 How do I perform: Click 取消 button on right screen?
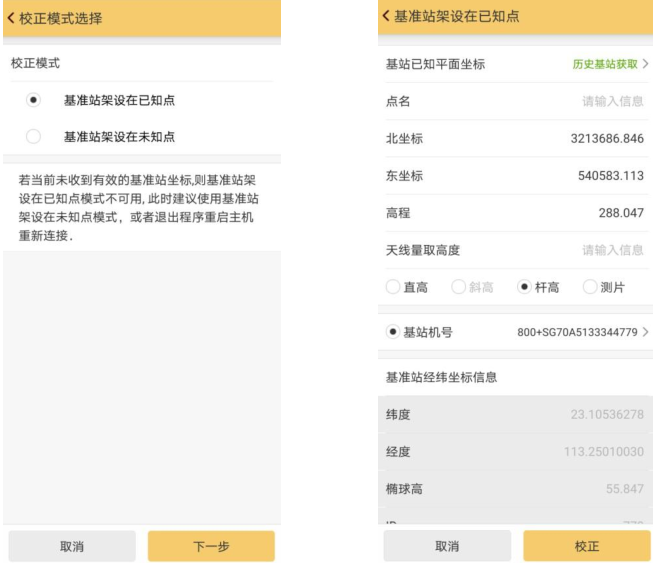(446, 546)
